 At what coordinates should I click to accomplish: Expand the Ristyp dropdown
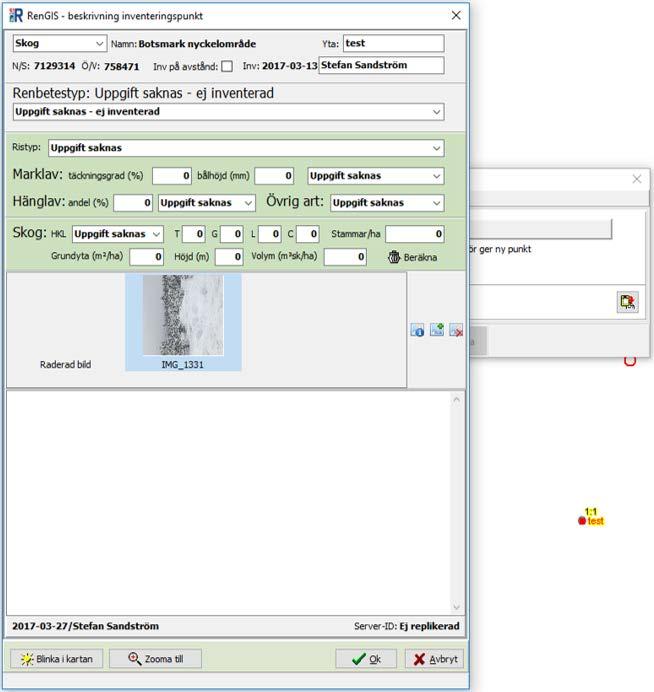[246, 148]
